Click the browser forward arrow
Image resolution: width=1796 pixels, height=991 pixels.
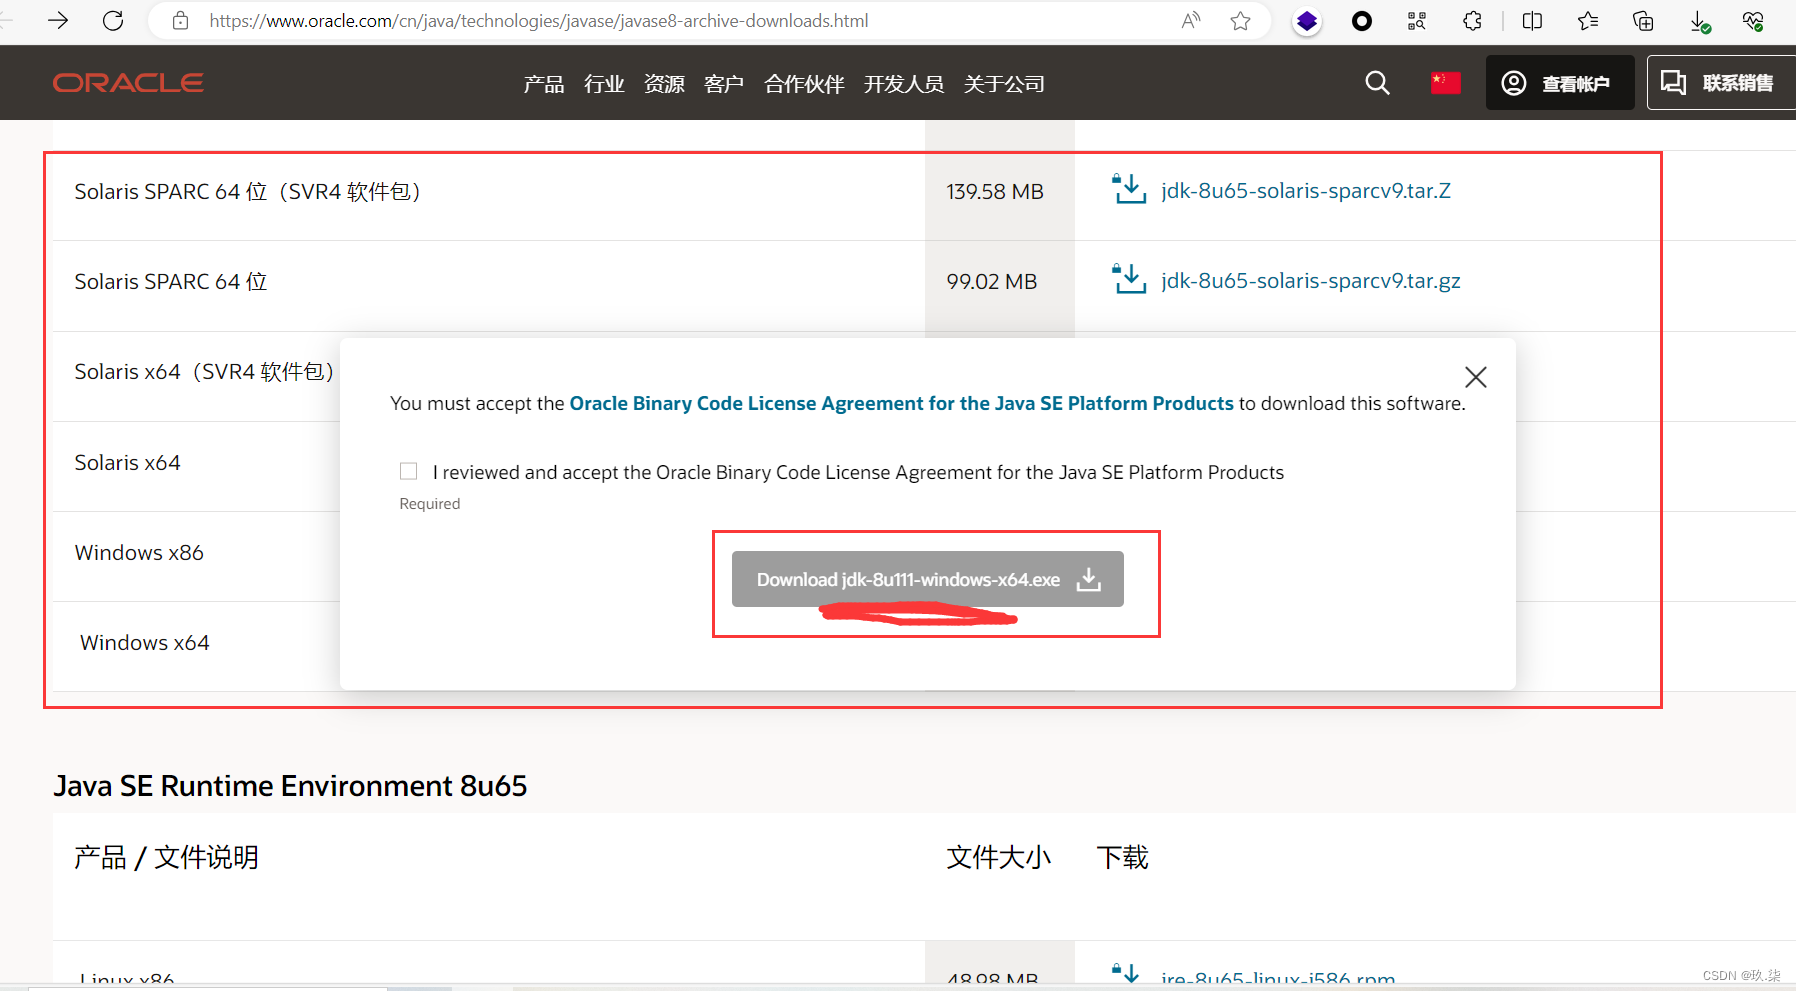point(58,20)
